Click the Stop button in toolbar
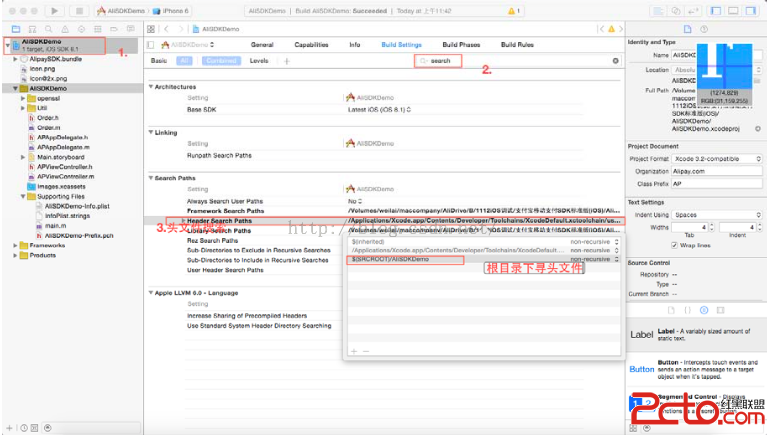 coord(77,10)
